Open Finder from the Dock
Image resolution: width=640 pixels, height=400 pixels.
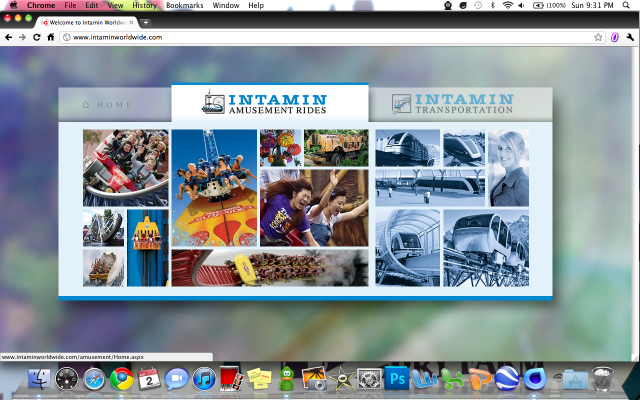tap(40, 379)
